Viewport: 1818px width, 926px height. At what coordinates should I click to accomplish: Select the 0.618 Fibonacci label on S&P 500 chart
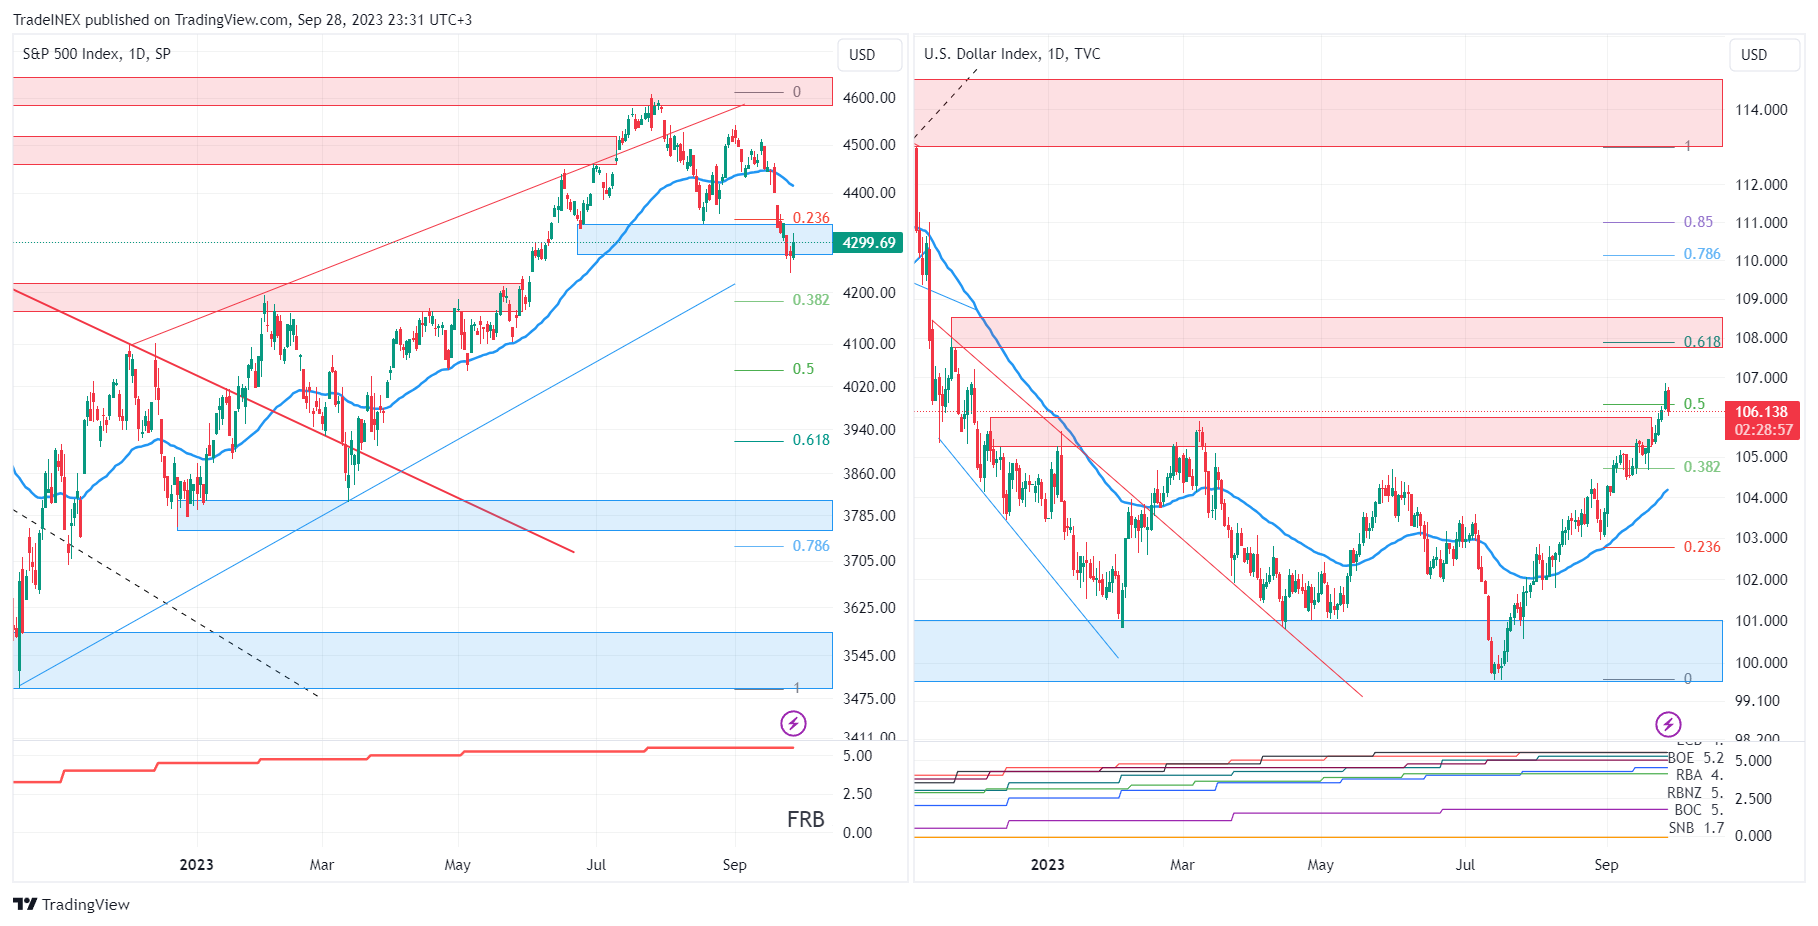[811, 440]
